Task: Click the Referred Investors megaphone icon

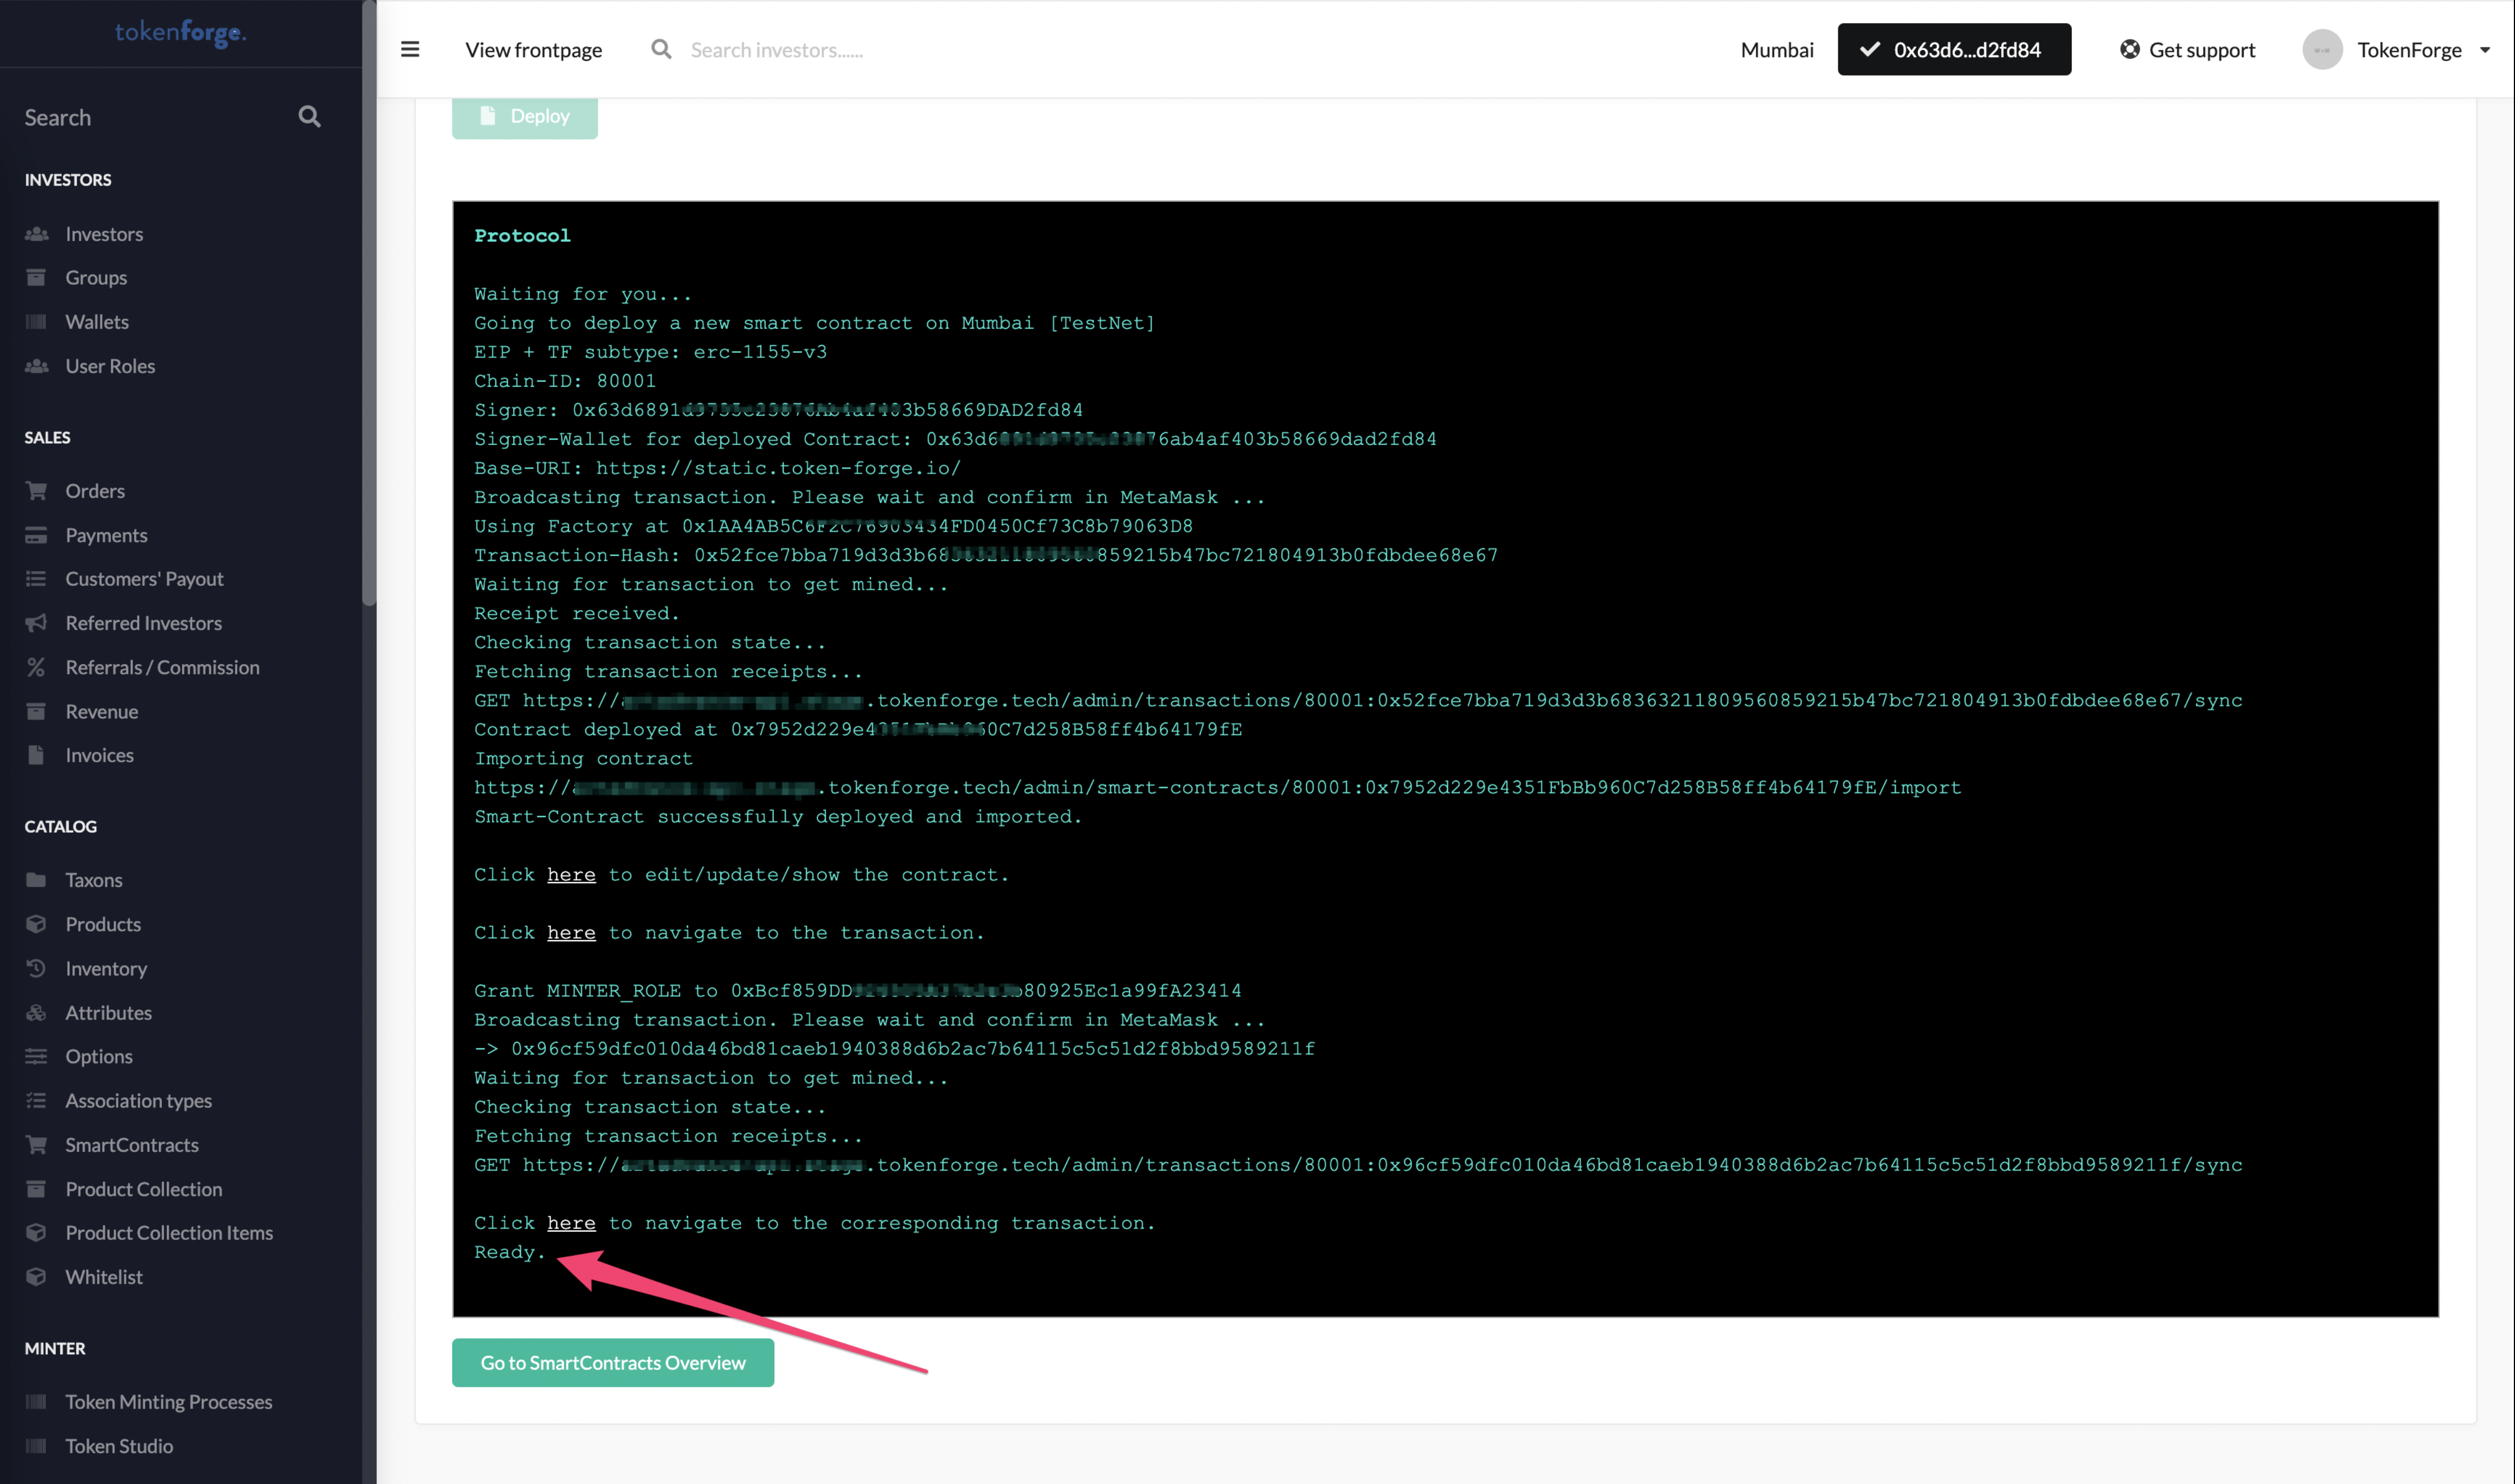Action: (36, 623)
